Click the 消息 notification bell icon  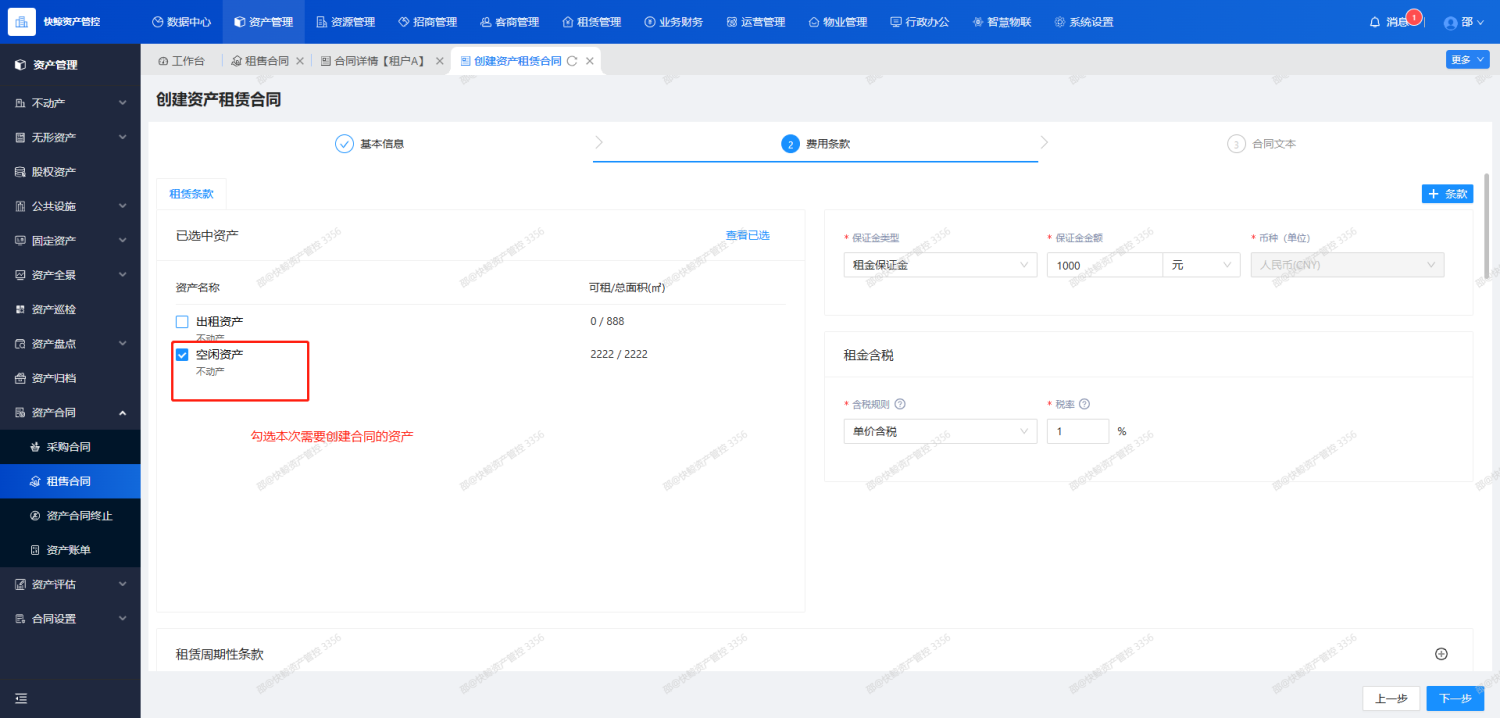point(1375,22)
